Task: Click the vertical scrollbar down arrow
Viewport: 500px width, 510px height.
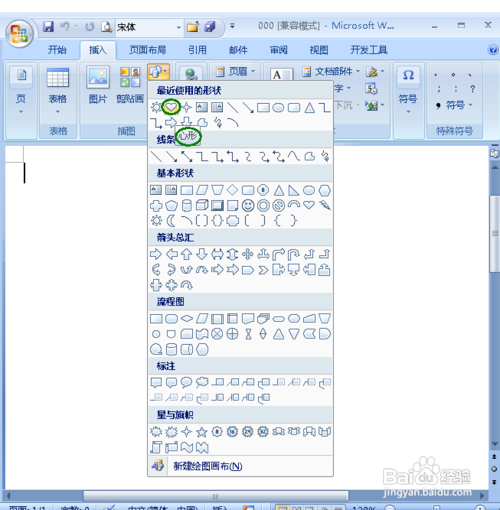Action: pos(495,444)
